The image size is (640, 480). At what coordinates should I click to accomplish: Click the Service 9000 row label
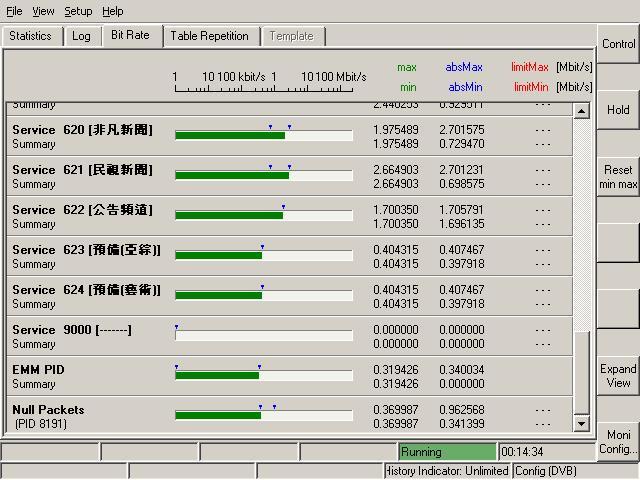click(x=71, y=330)
